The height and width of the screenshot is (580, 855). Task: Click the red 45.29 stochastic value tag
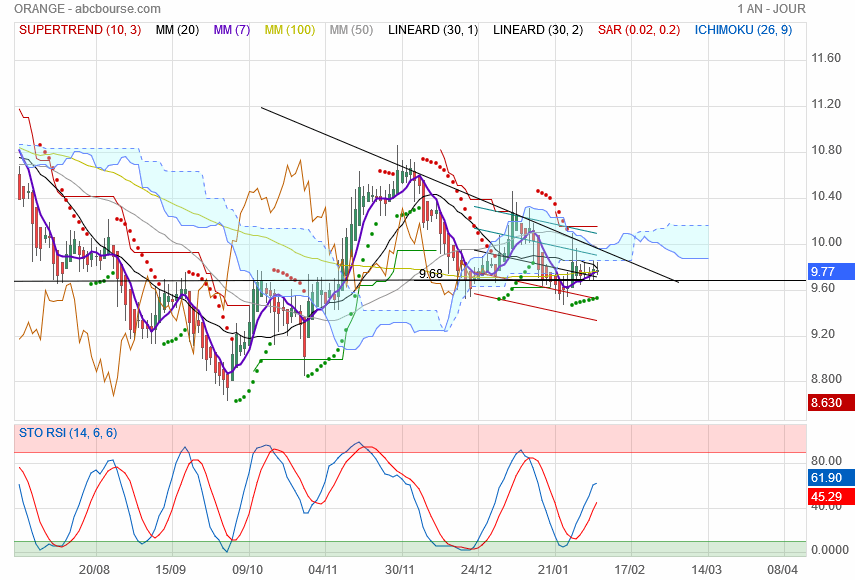pyautogui.click(x=831, y=497)
